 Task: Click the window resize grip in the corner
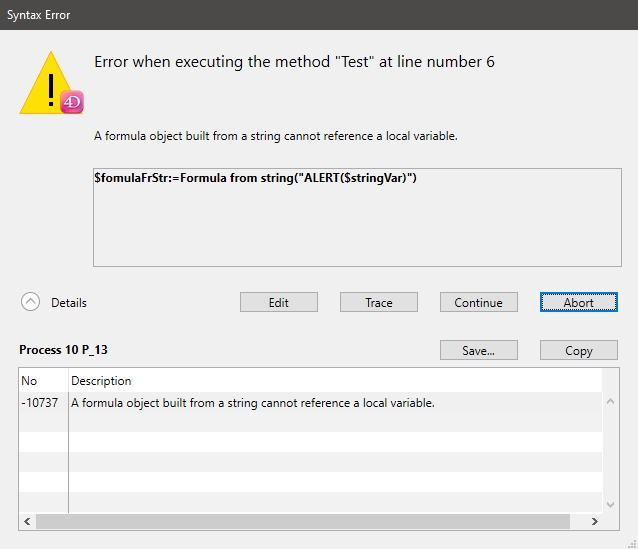pyautogui.click(x=630, y=541)
